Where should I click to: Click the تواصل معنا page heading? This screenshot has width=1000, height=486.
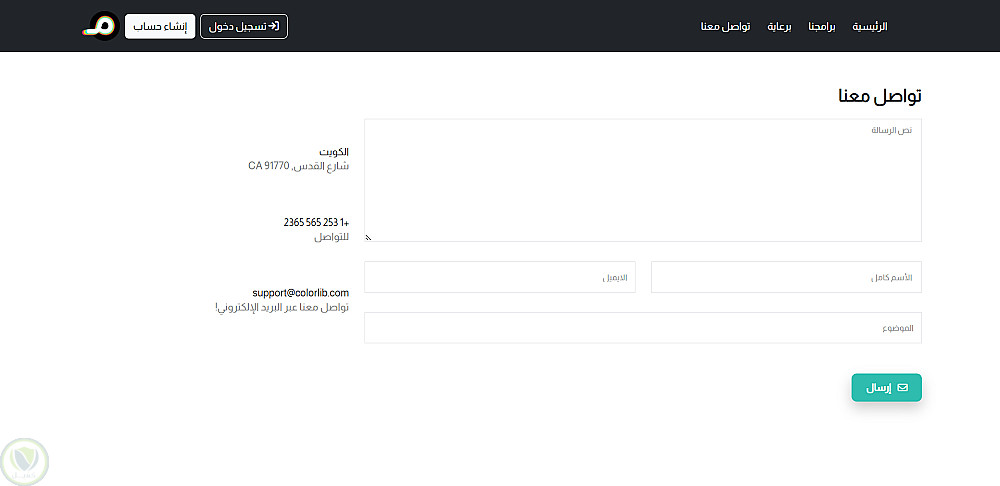pyautogui.click(x=880, y=96)
